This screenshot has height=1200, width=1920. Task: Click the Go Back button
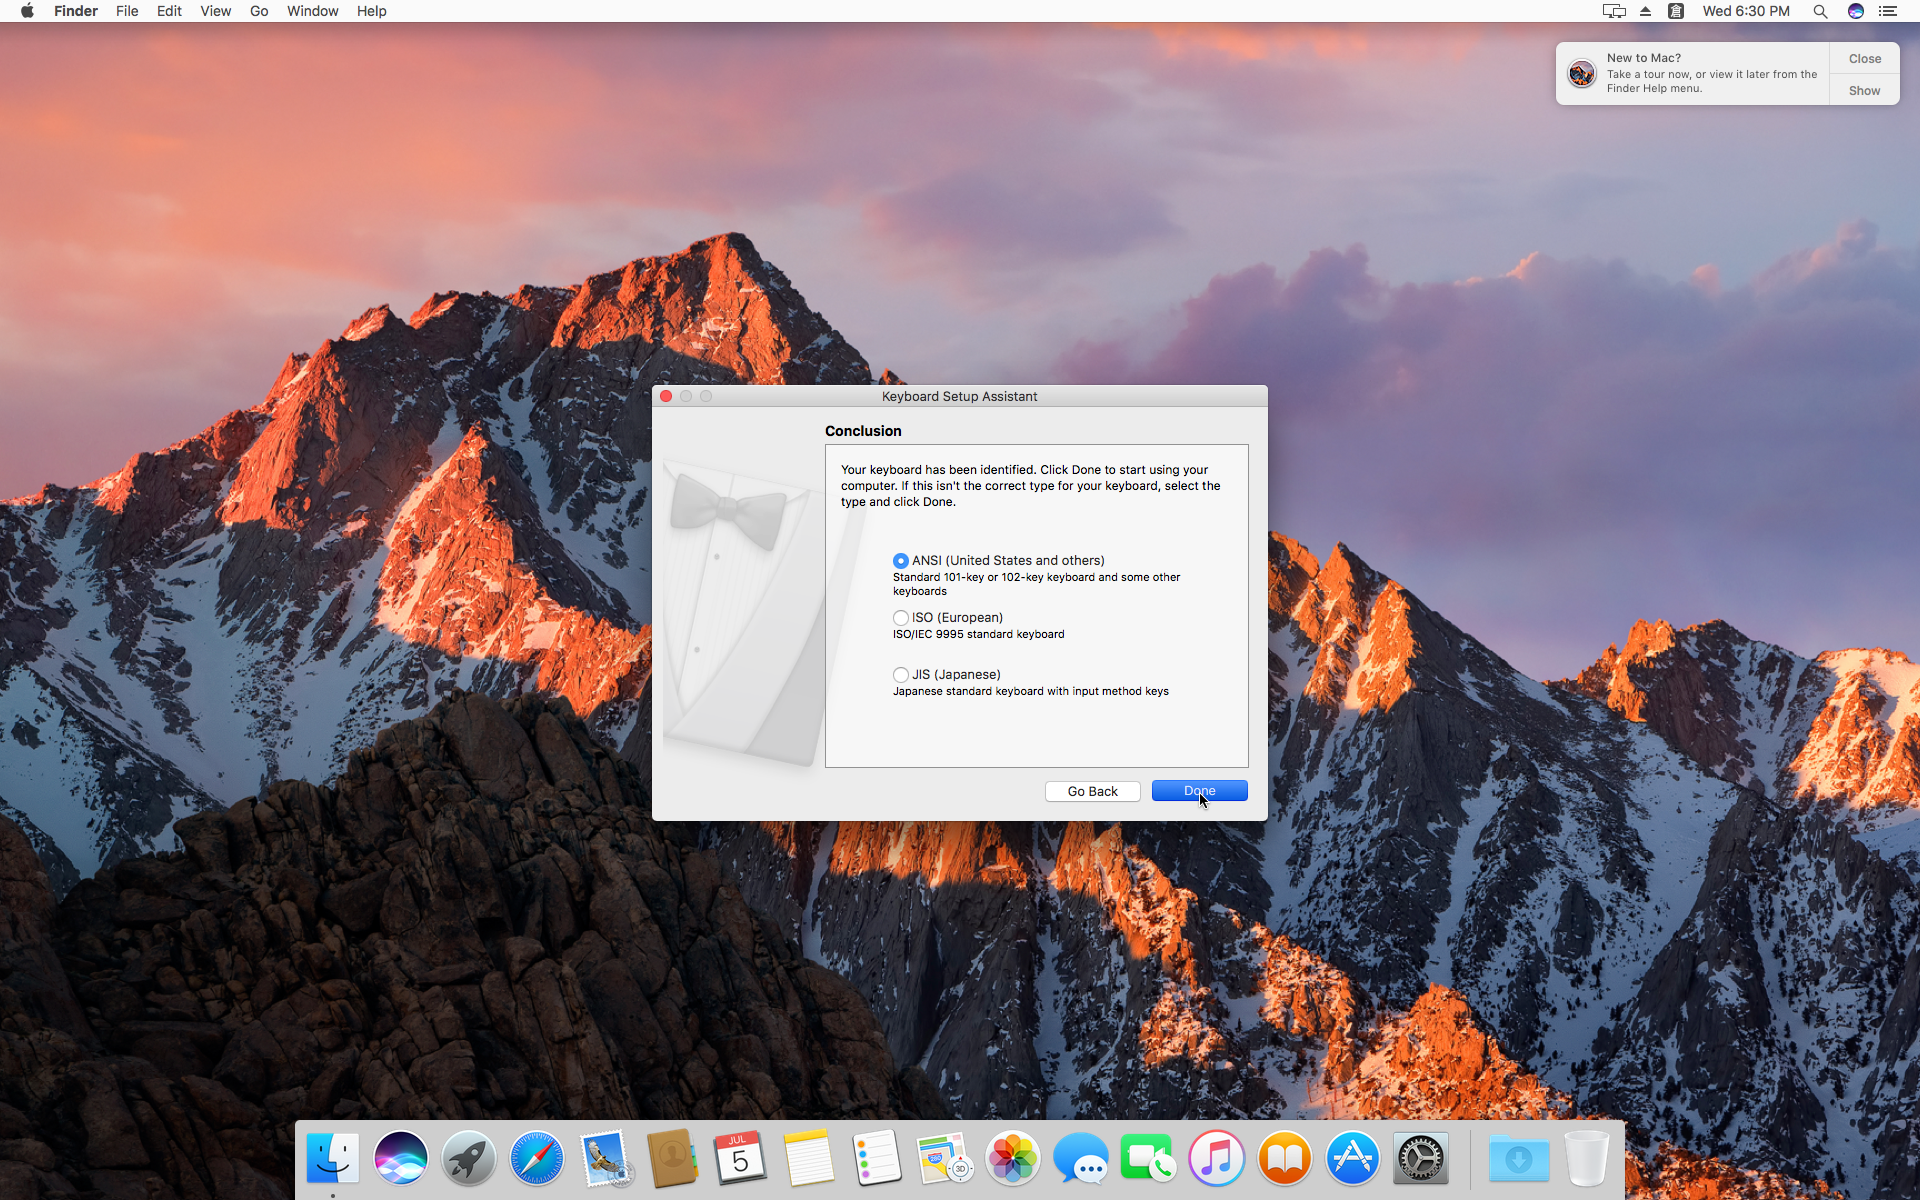[x=1092, y=791]
